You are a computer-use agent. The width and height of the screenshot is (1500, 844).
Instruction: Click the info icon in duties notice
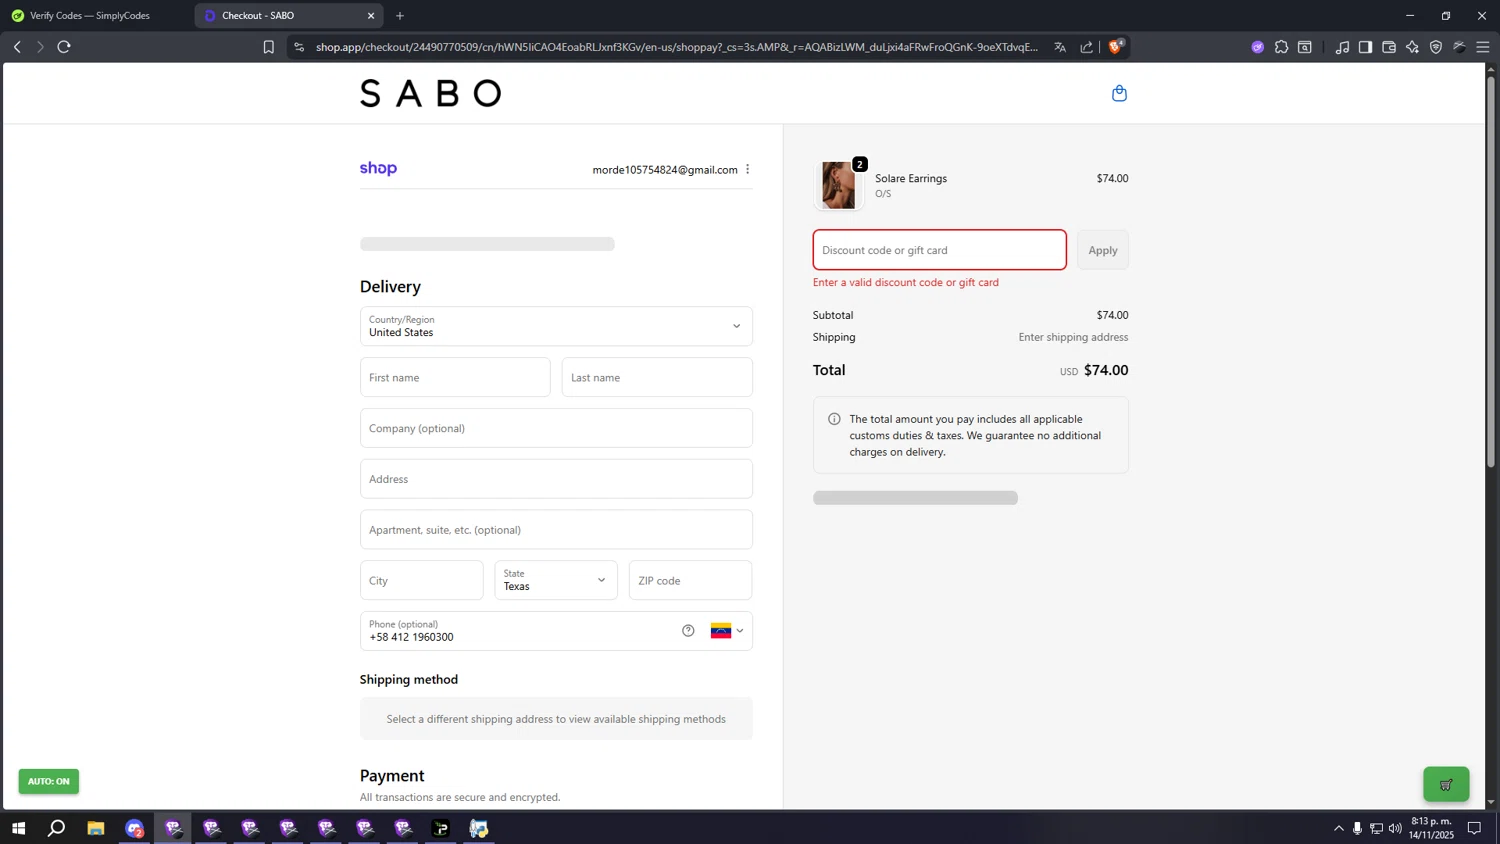click(x=834, y=419)
